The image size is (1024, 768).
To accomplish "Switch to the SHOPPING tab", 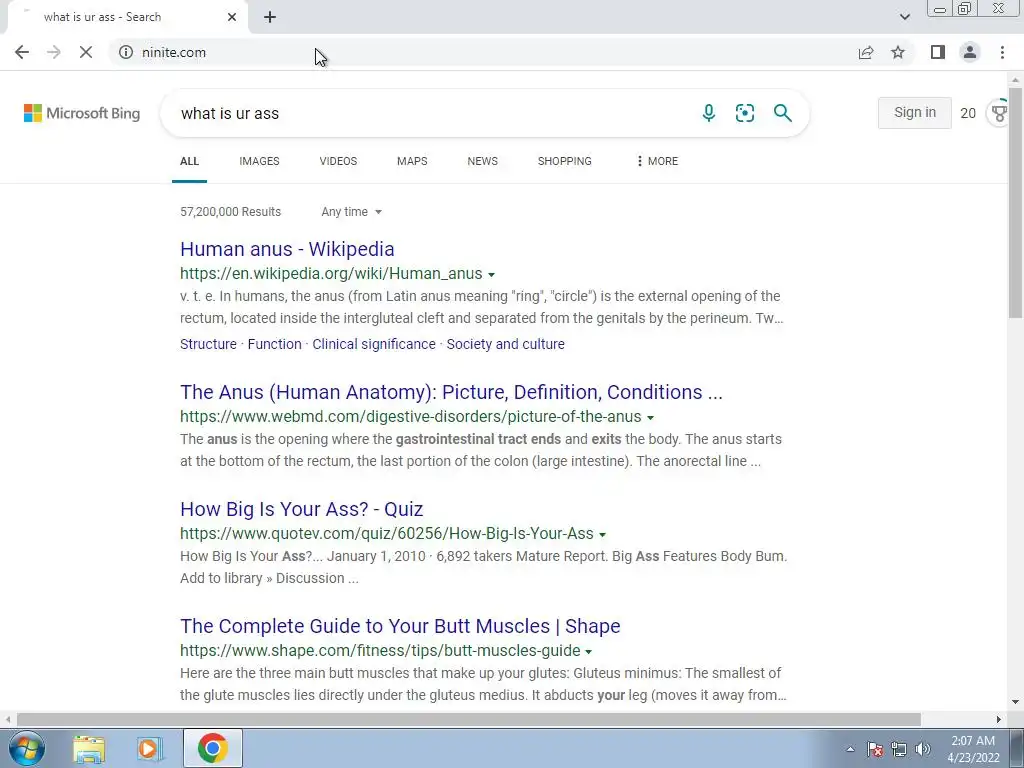I will 565,161.
